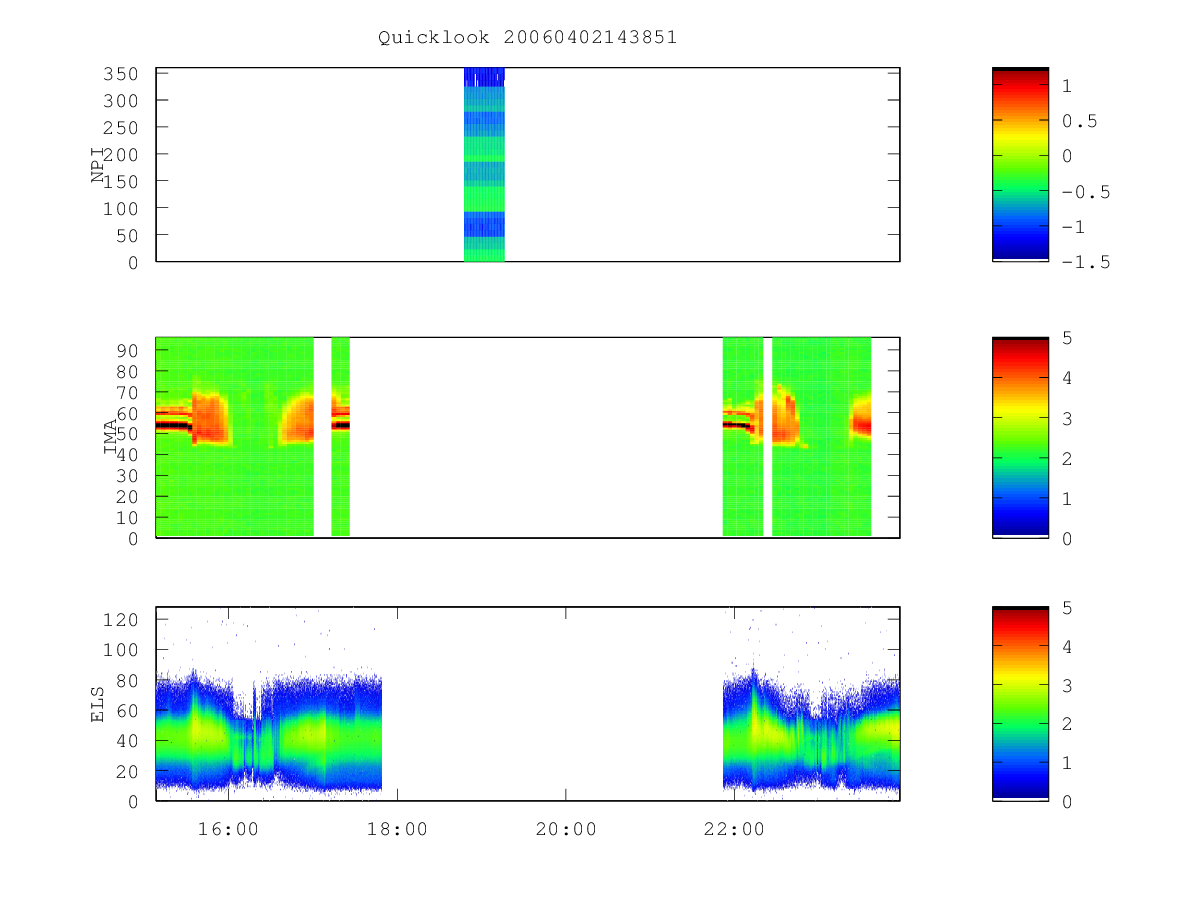Click the -0.5 label on NPI colorbar
1200x900 pixels.
[x=1086, y=192]
